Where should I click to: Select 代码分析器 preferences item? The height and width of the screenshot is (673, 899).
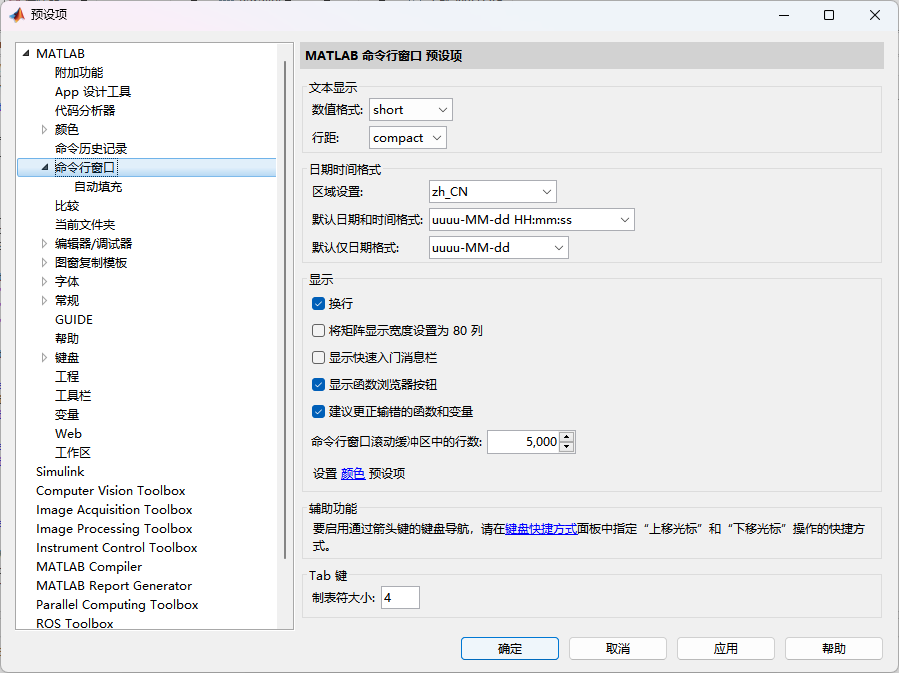pyautogui.click(x=85, y=111)
